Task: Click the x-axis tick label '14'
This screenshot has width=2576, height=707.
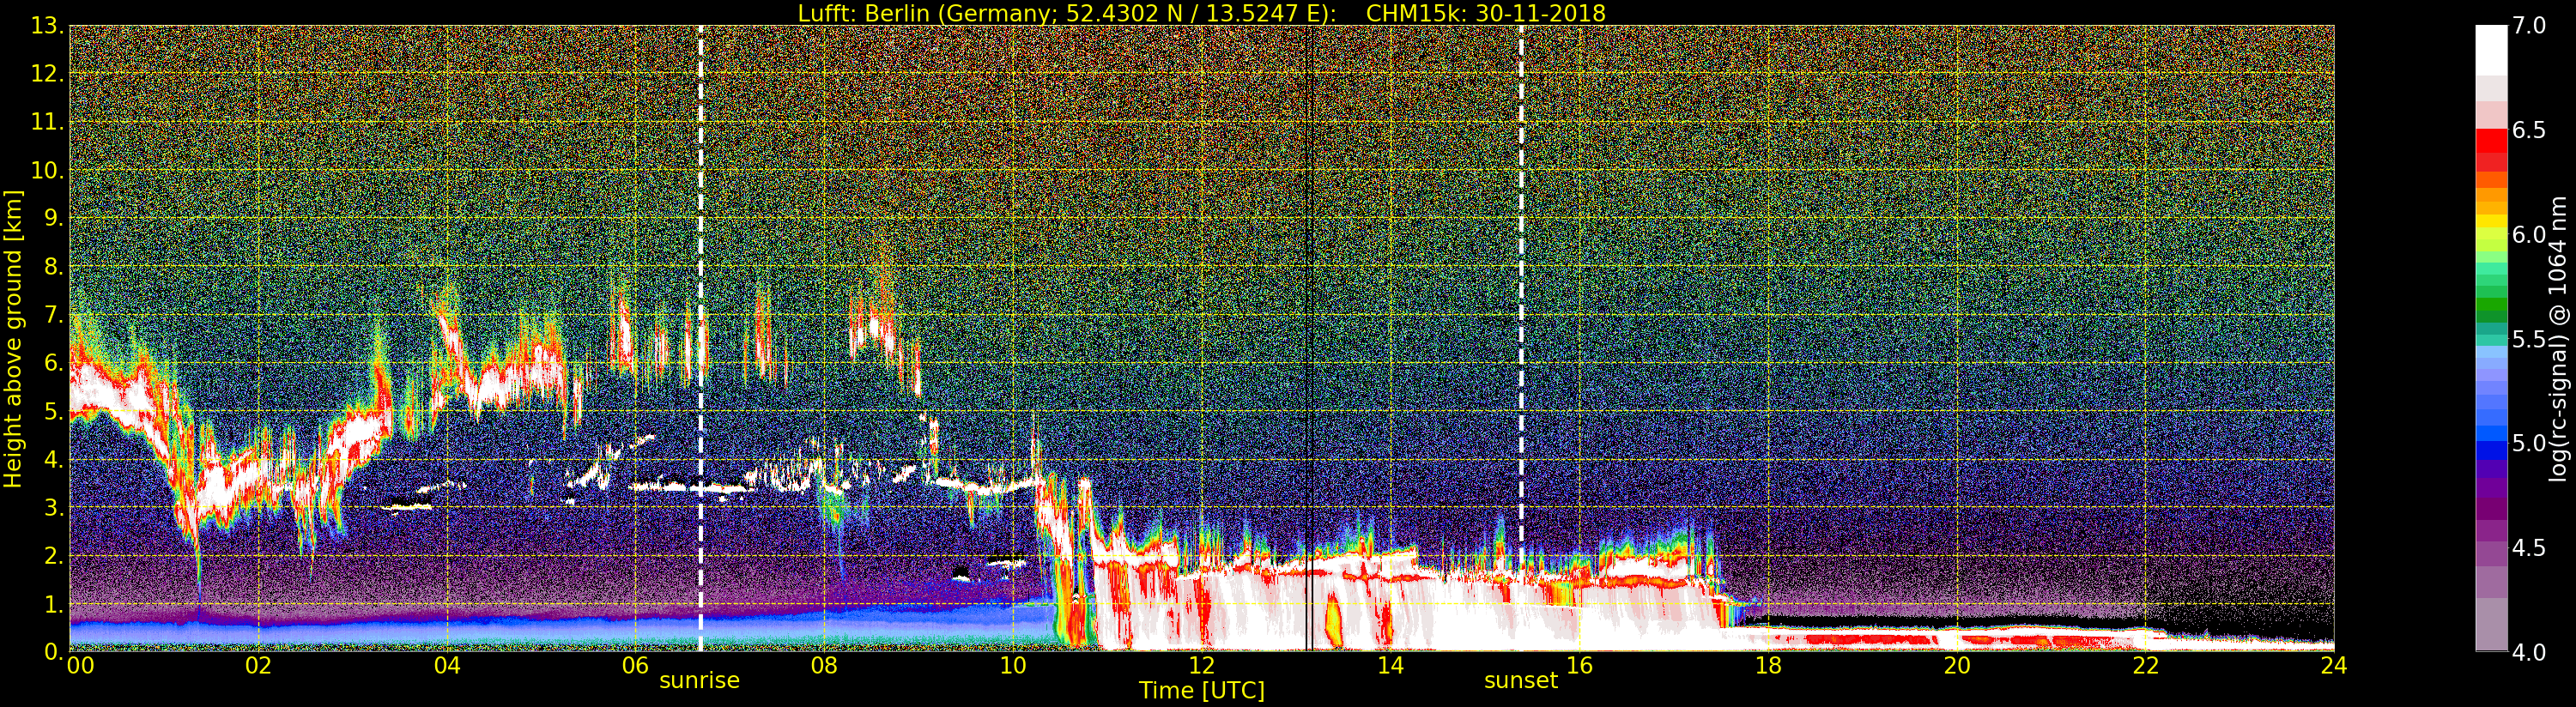Action: click(1390, 666)
